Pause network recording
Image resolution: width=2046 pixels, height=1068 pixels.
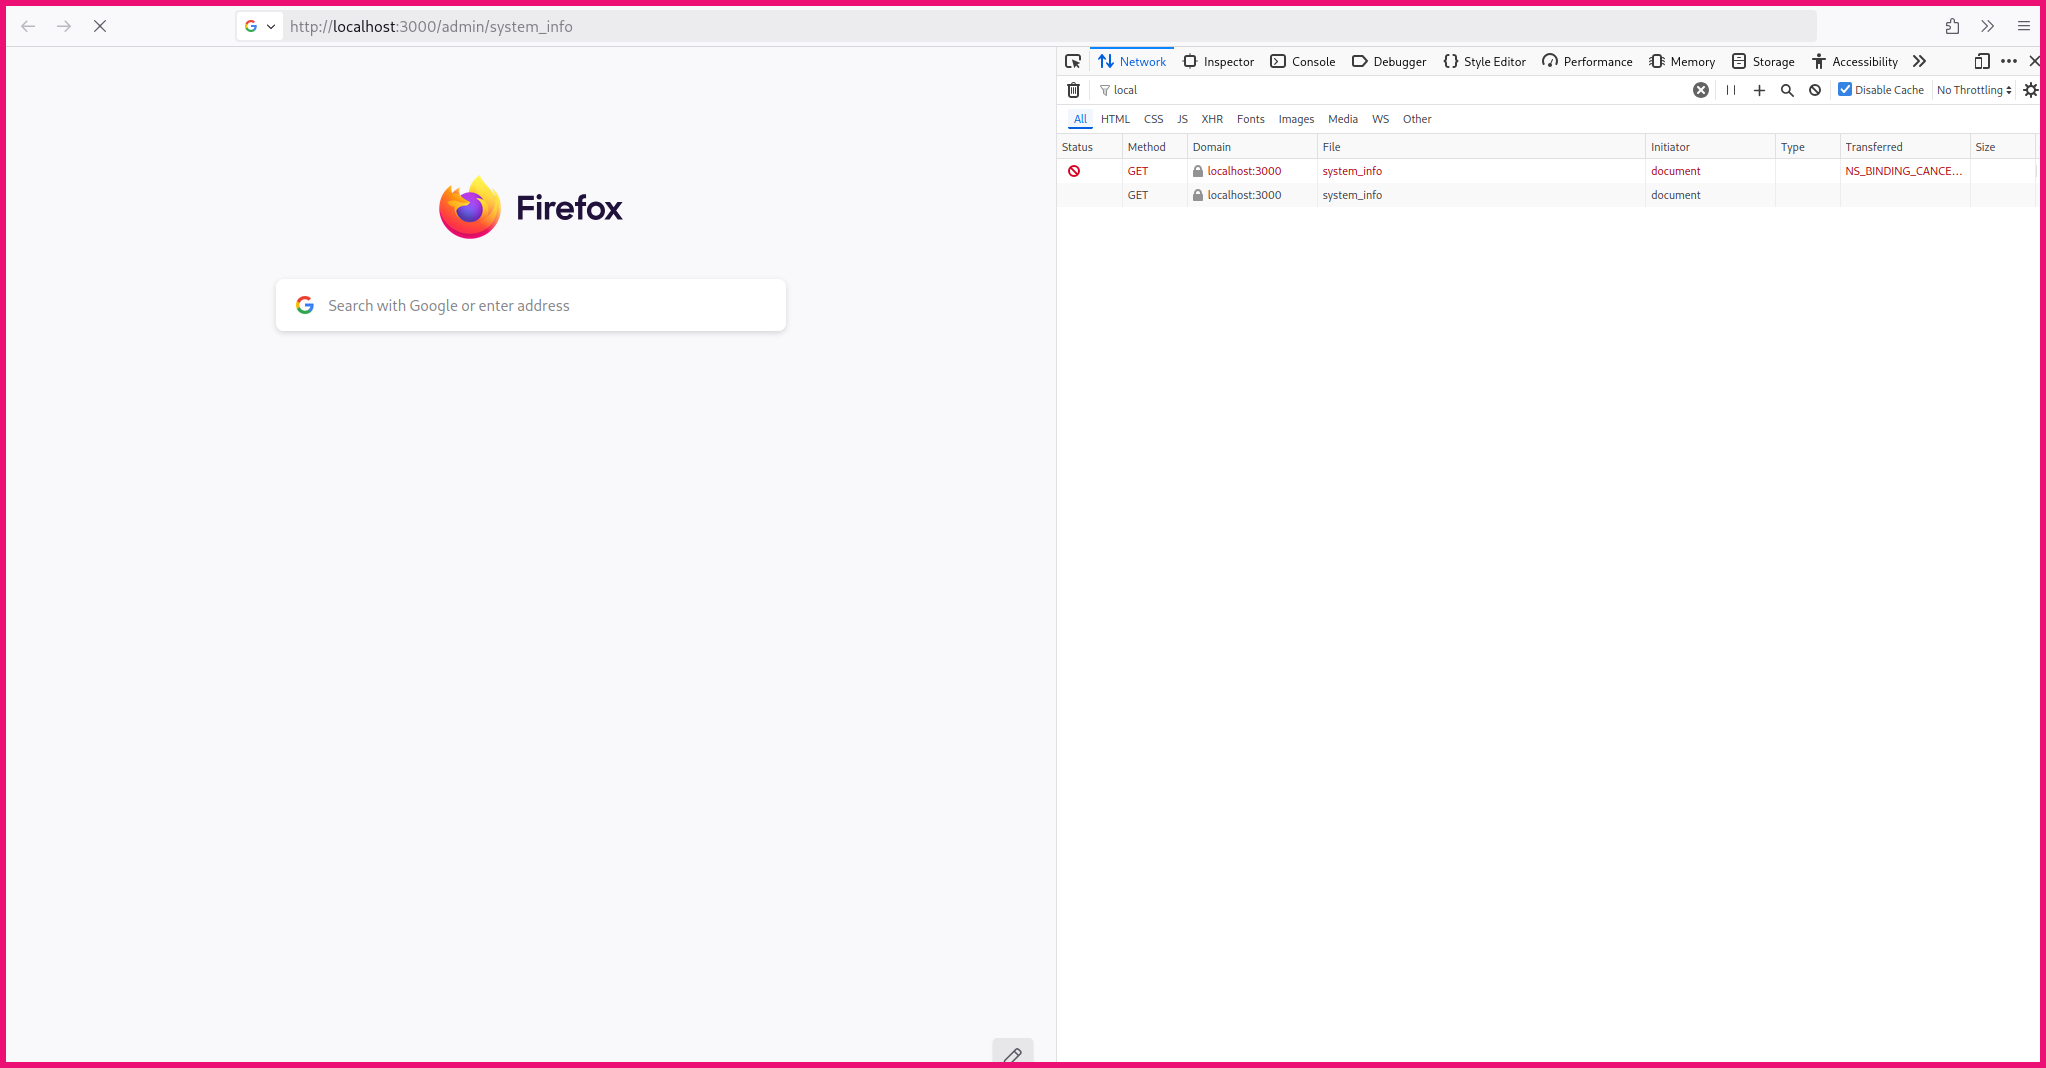[1731, 90]
